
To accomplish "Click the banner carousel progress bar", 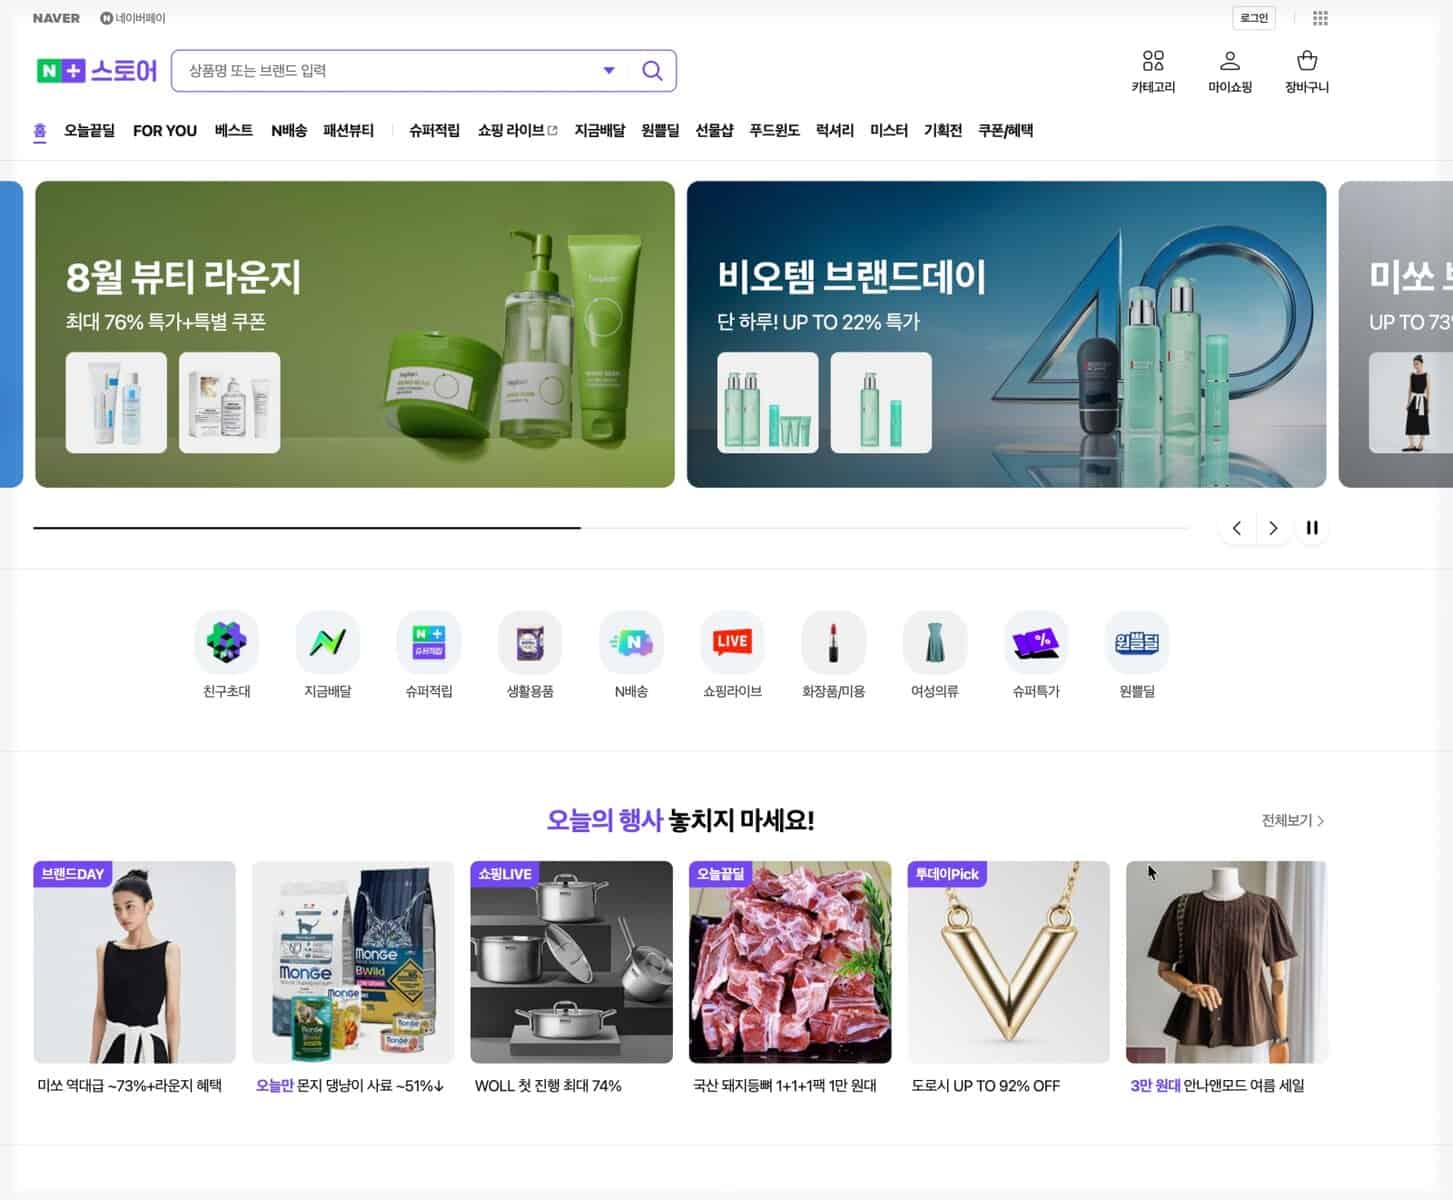I will (x=611, y=527).
